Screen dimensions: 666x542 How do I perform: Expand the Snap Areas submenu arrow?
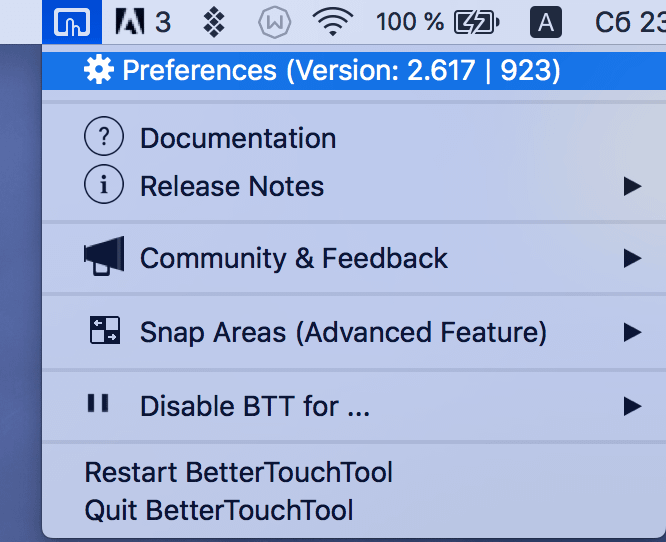tap(631, 331)
